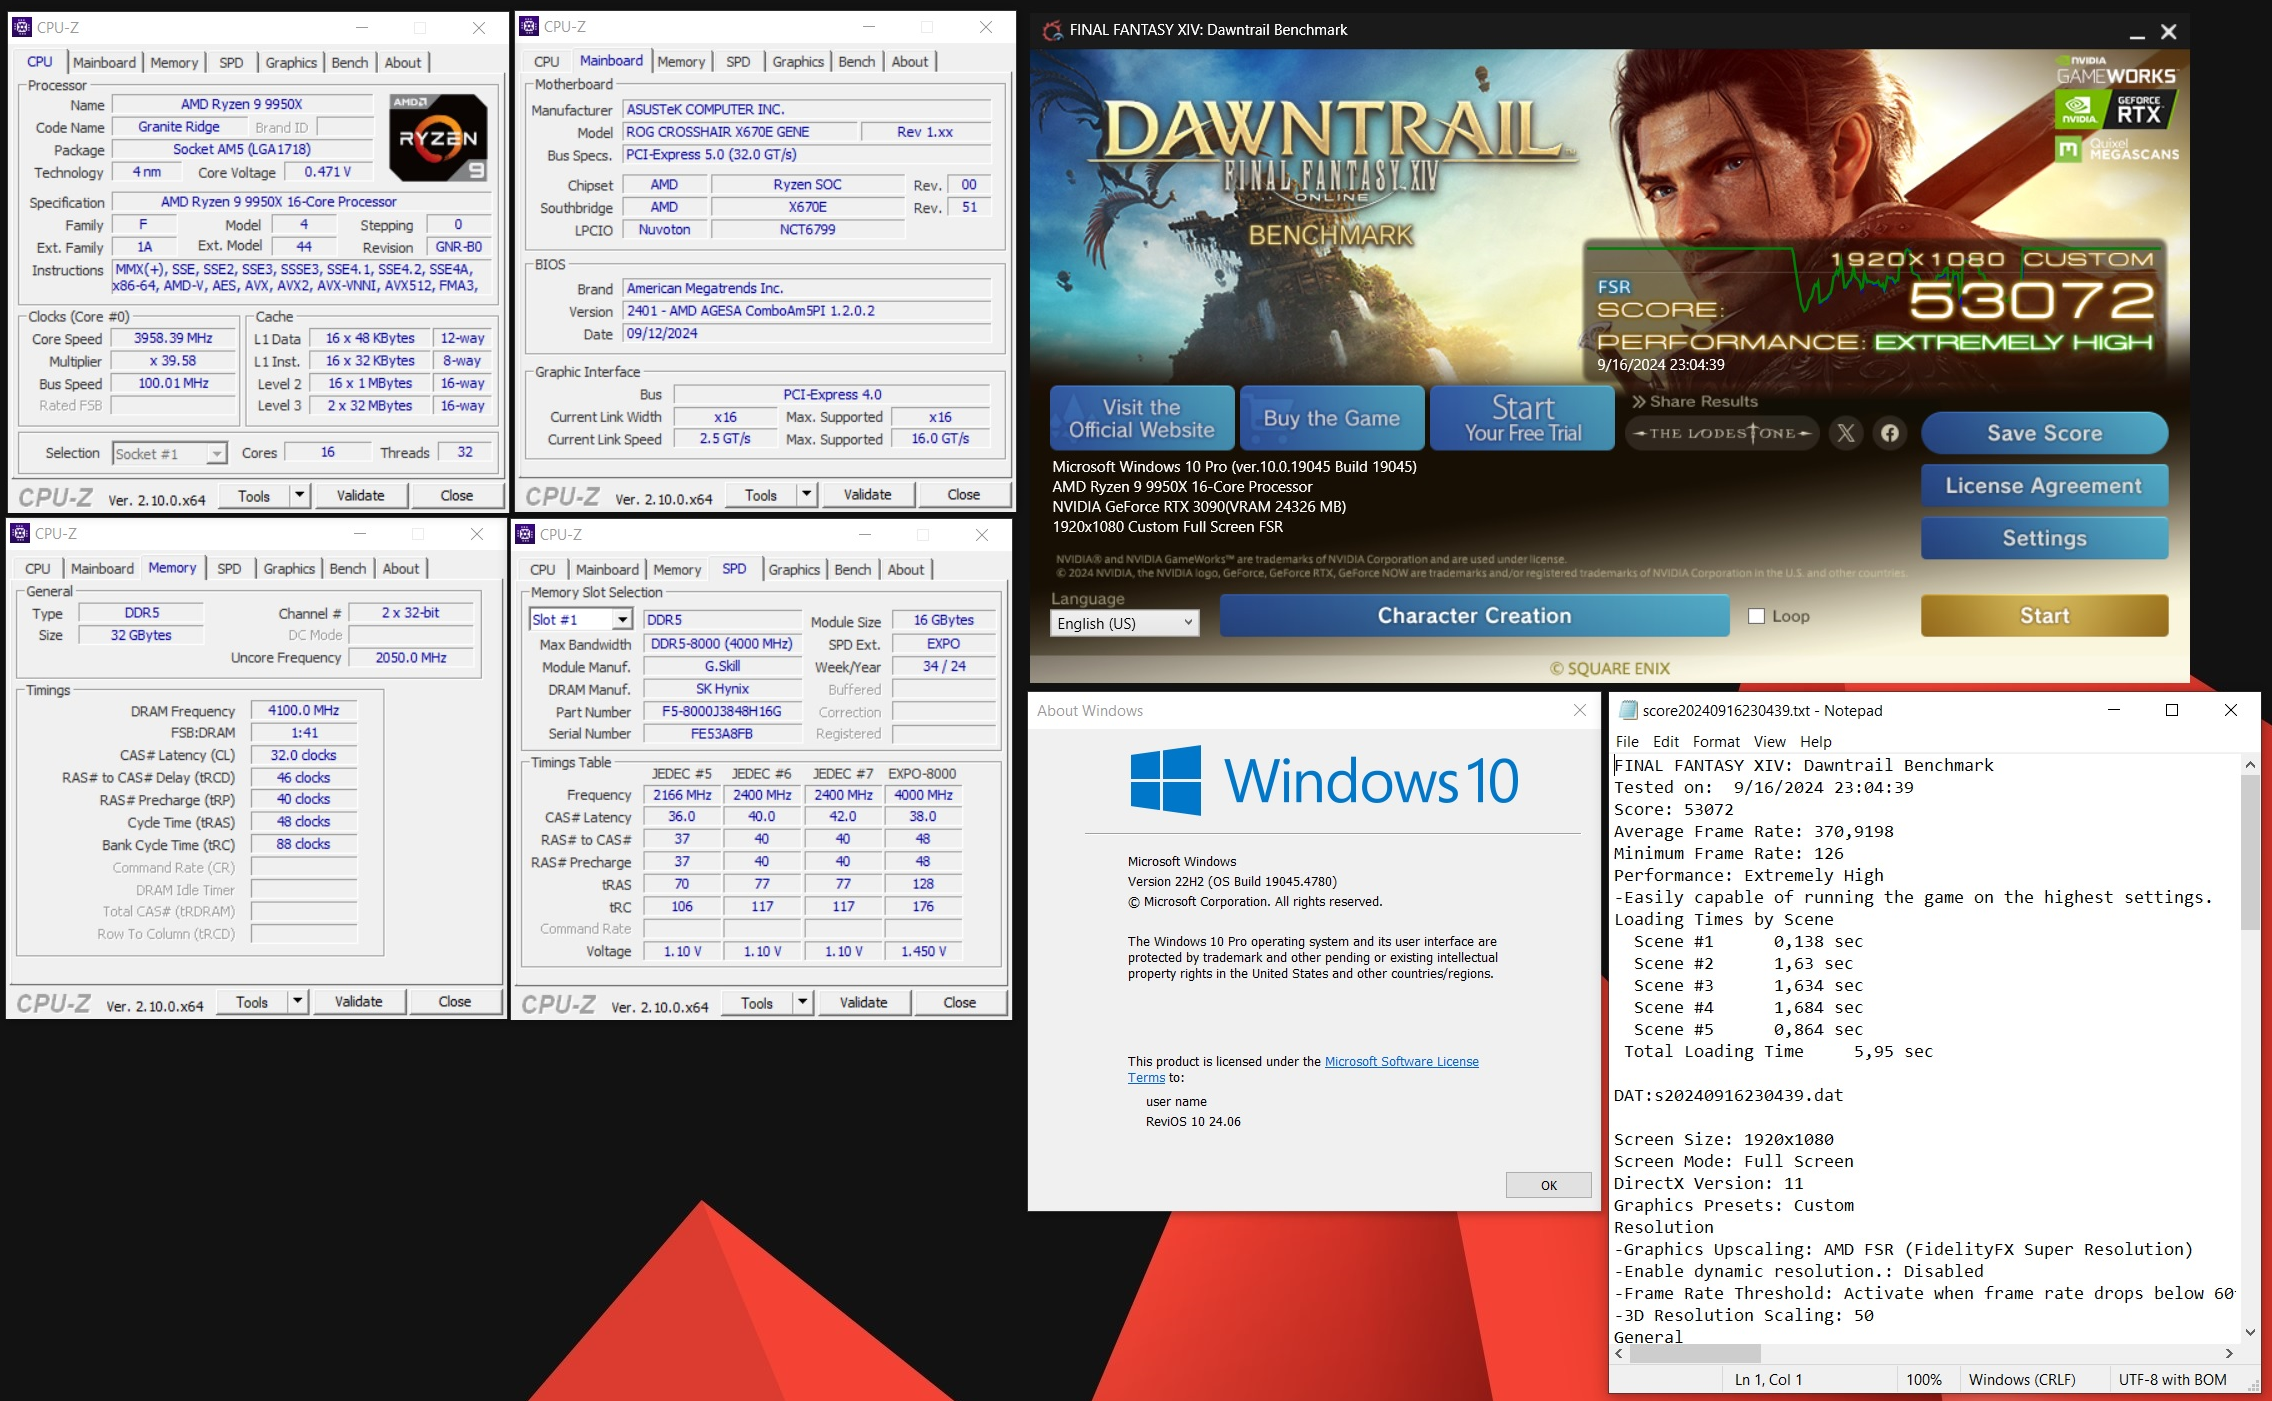Click the gold Start benchmark button
The width and height of the screenshot is (2272, 1401).
(x=2044, y=616)
